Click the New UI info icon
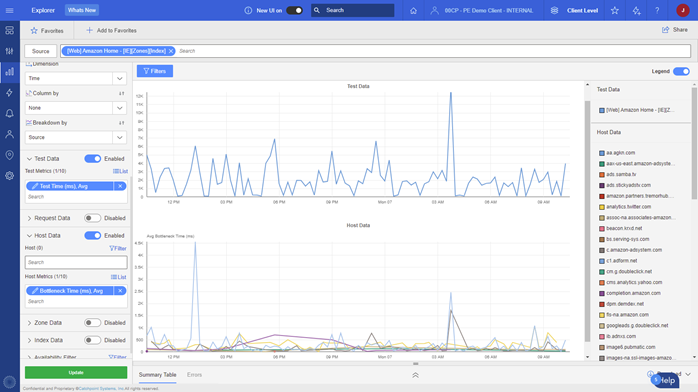698x392 pixels. 248,10
